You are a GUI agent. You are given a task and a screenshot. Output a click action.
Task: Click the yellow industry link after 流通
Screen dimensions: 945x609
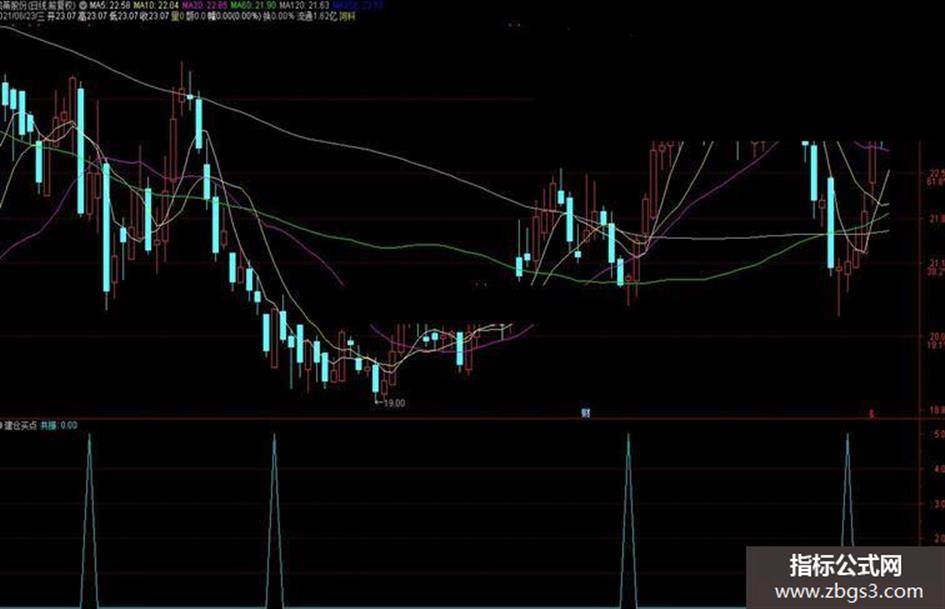[x=347, y=16]
